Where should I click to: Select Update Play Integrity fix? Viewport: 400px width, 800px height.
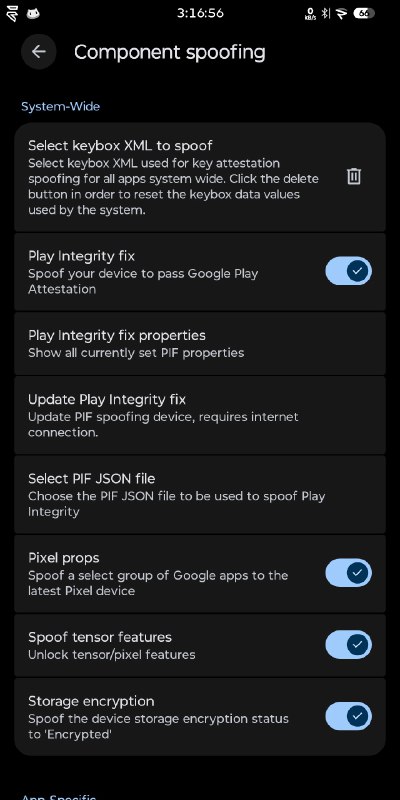[200, 415]
